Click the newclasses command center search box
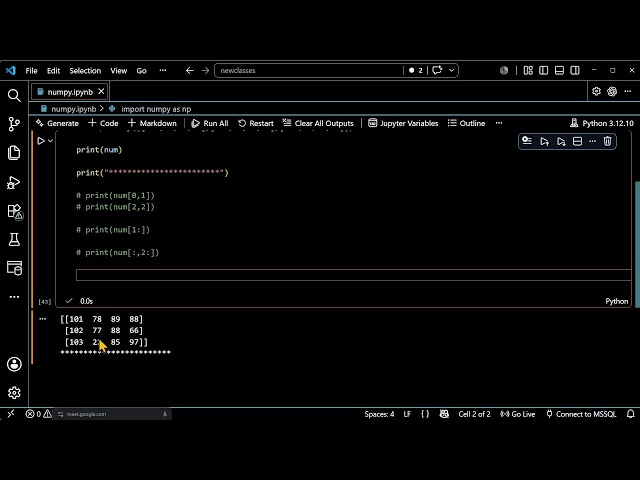The image size is (640, 480). tap(309, 70)
